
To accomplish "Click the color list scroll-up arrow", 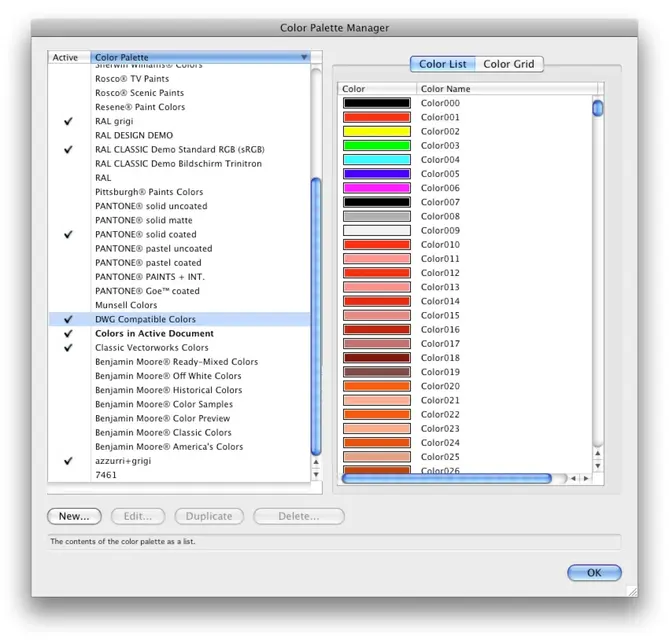I will [x=598, y=453].
